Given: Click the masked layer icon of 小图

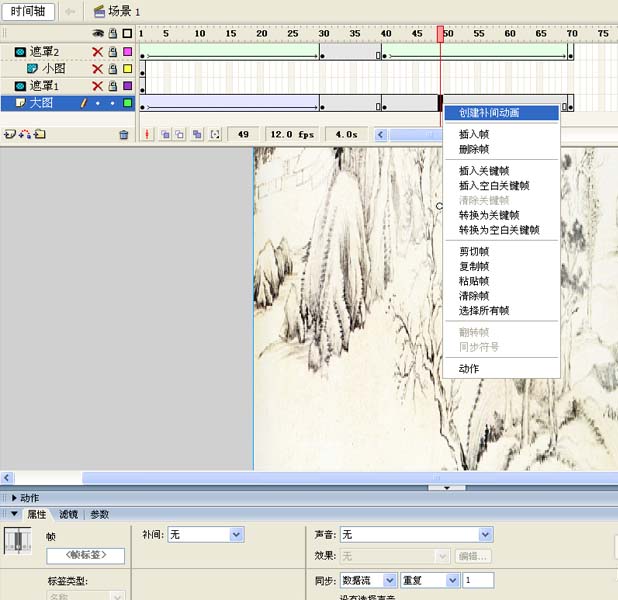Looking at the screenshot, I should (32, 69).
